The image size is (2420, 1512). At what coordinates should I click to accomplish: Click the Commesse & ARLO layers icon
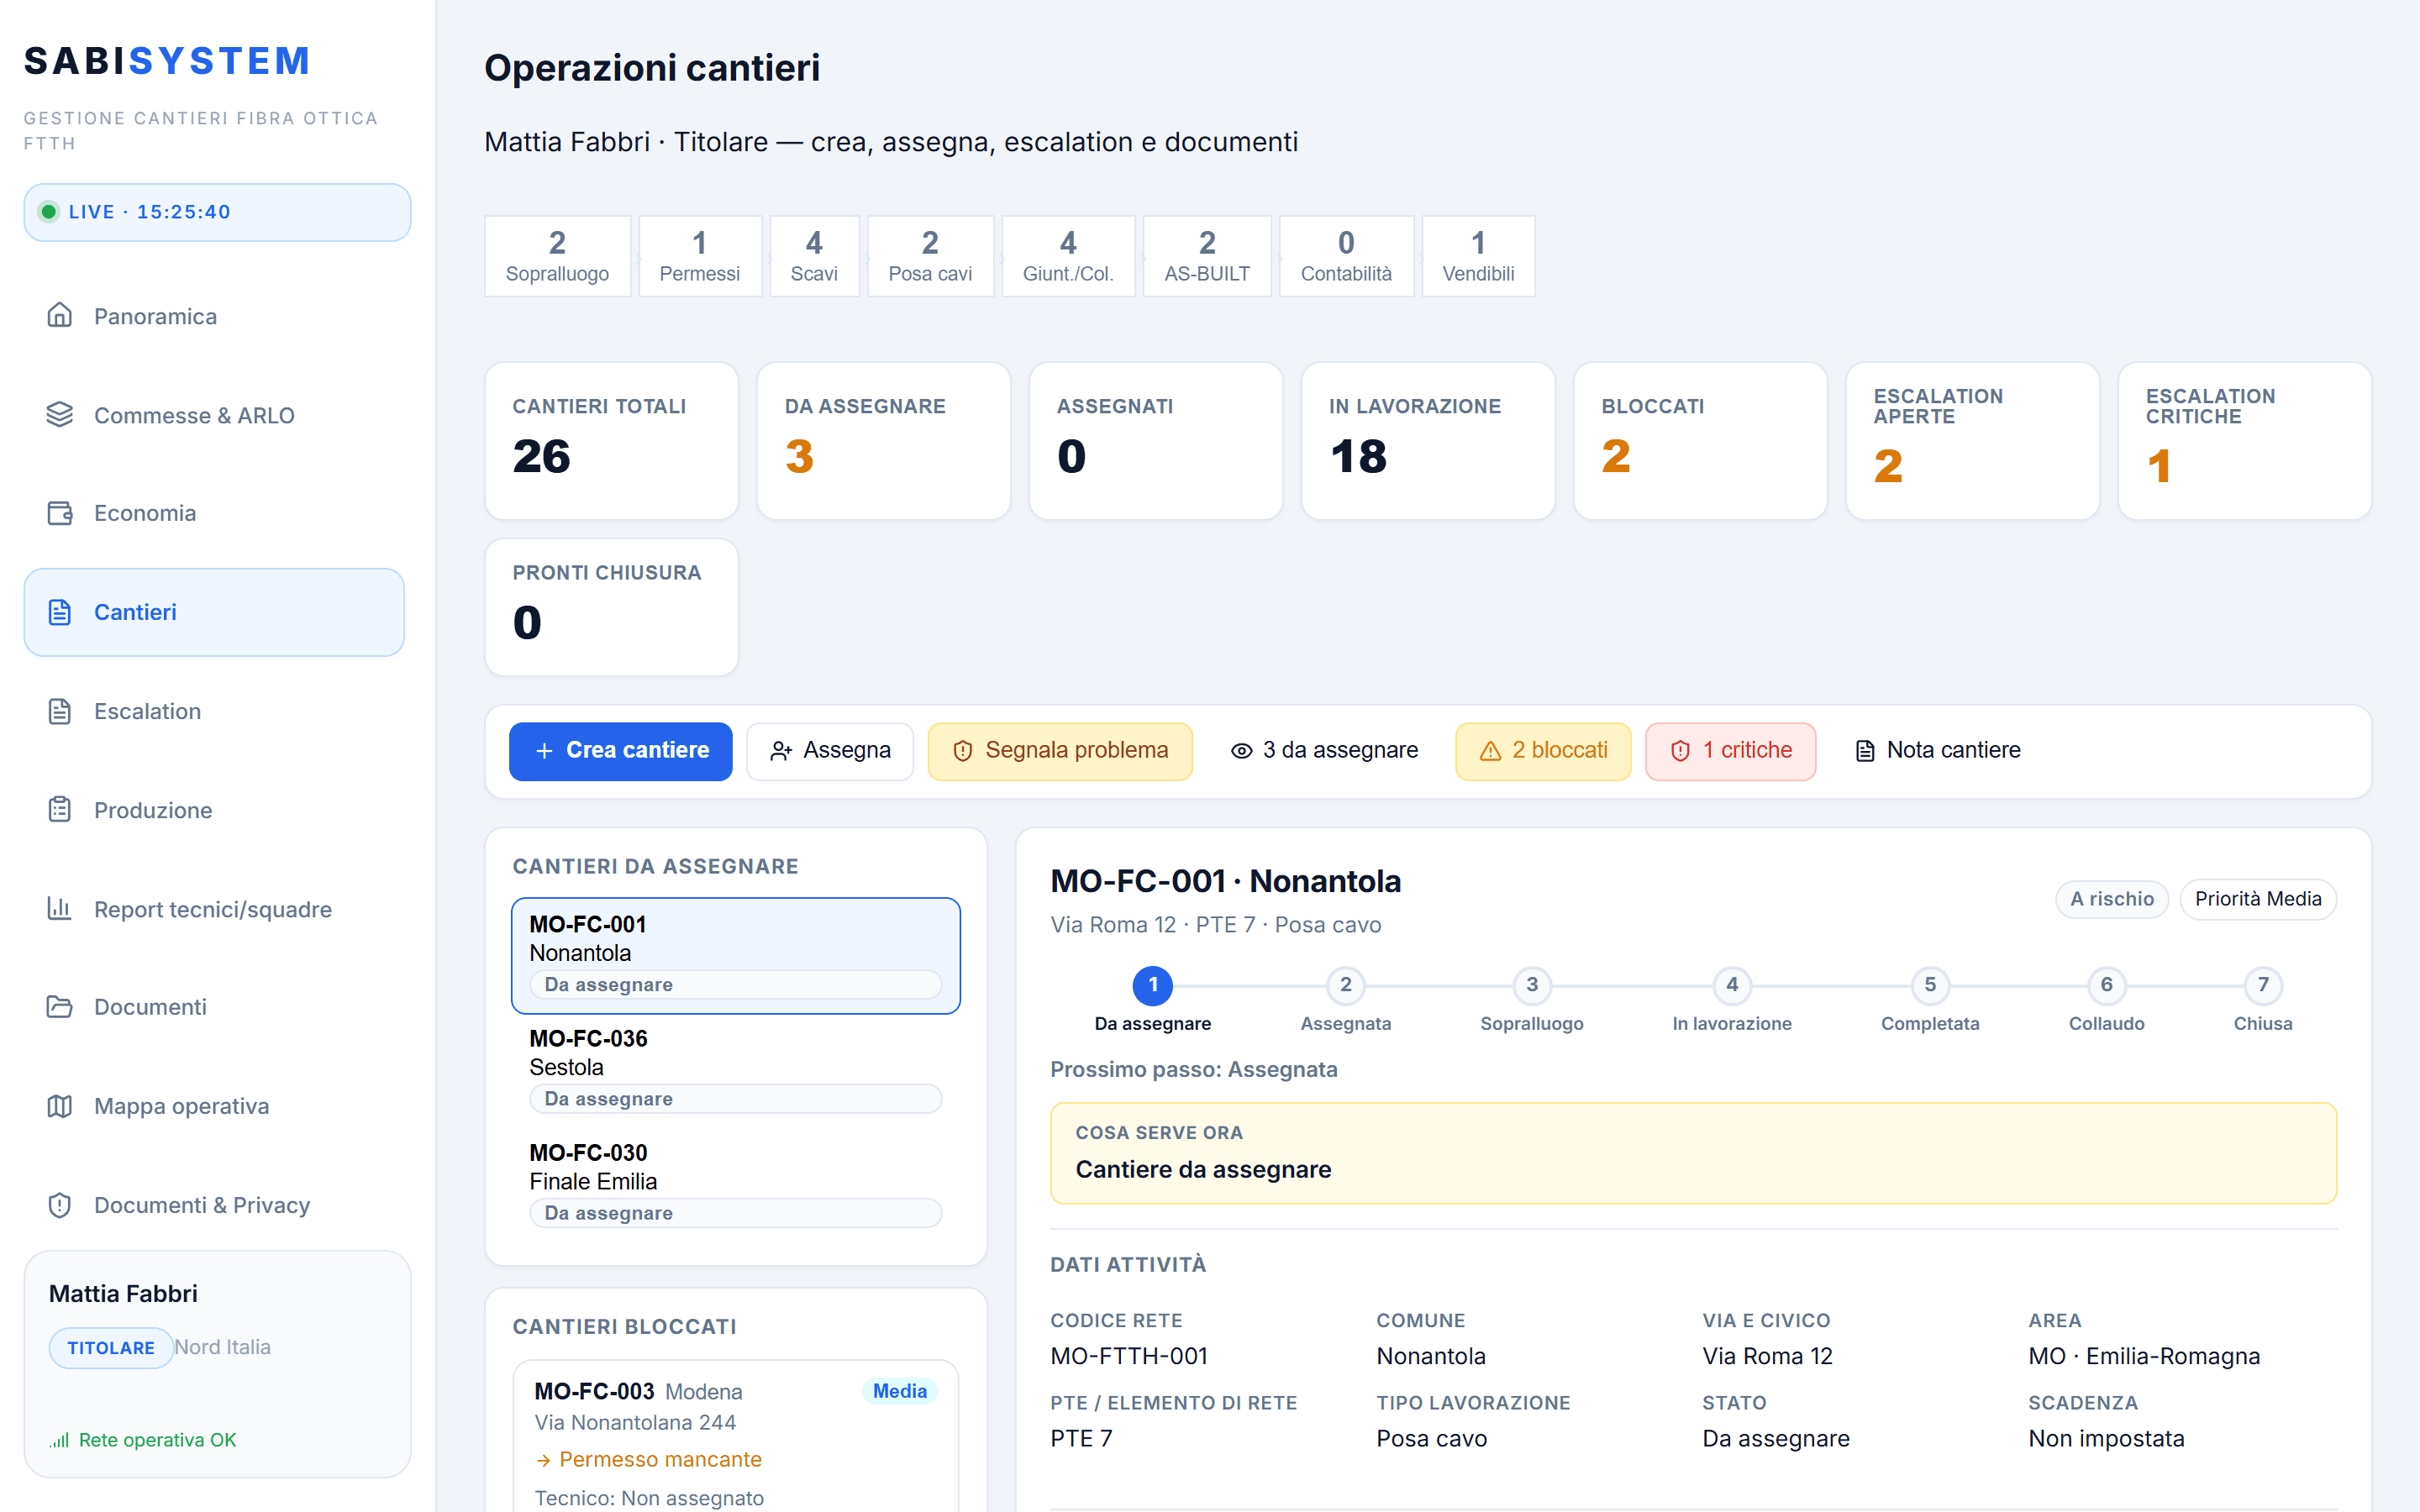click(x=60, y=415)
